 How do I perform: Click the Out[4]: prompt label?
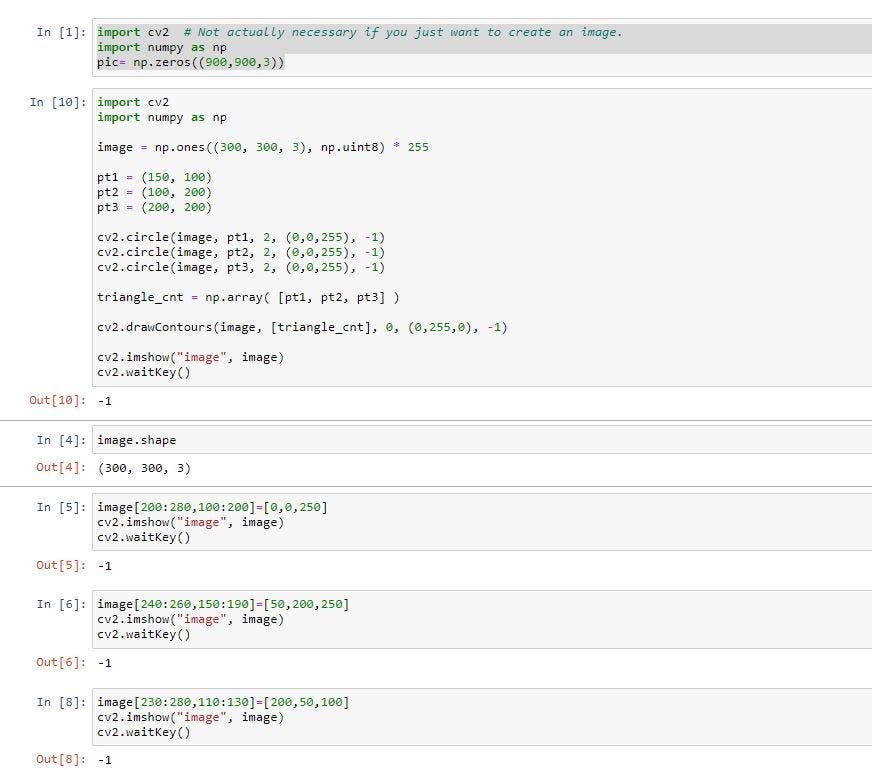61,467
